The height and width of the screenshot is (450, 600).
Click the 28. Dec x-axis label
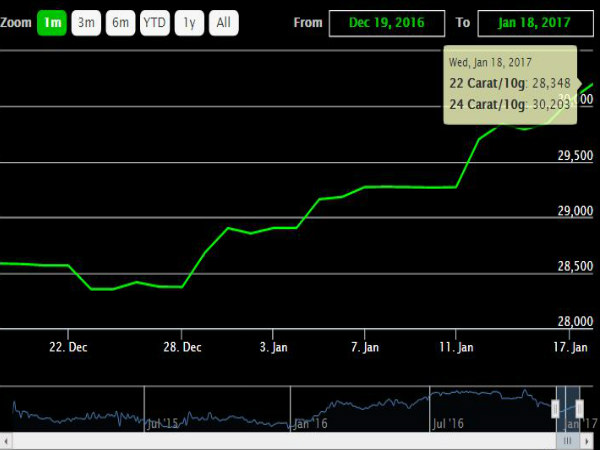(181, 347)
